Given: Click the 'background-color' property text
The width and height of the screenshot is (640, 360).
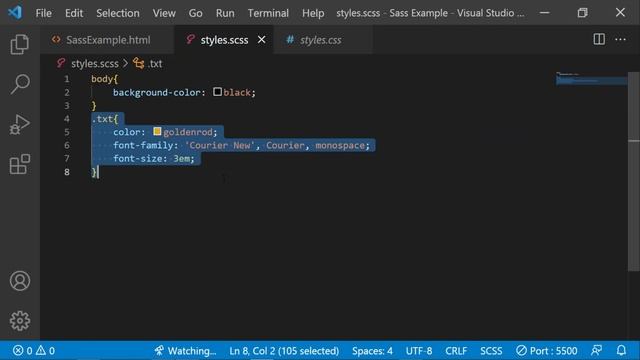Looking at the screenshot, I should coord(157,92).
